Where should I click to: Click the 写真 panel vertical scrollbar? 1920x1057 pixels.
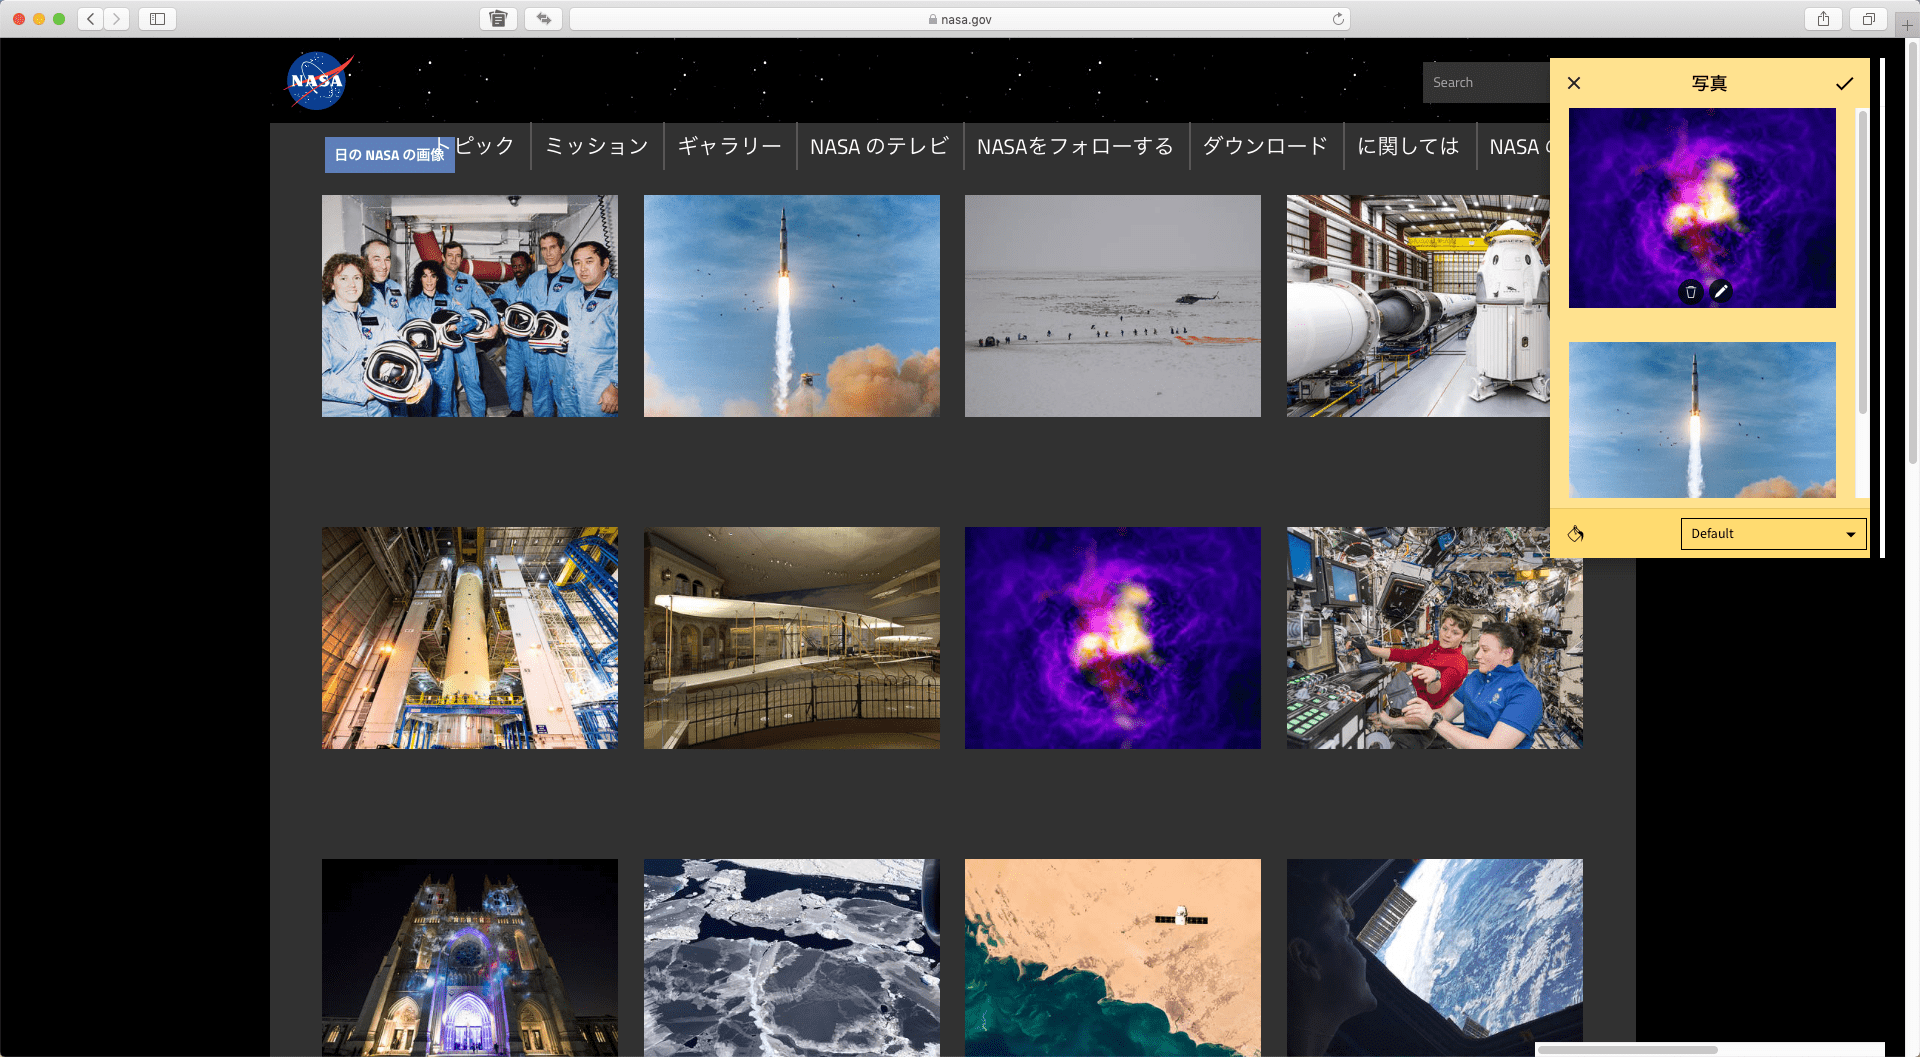[x=1862, y=262]
